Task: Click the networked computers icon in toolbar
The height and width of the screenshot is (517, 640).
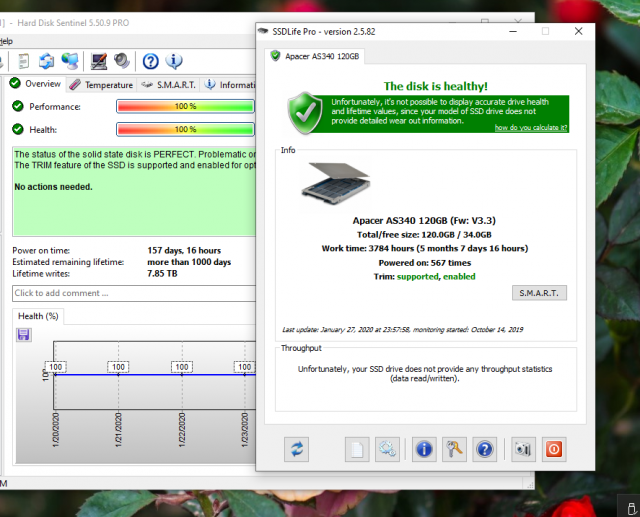Action: tap(70, 62)
